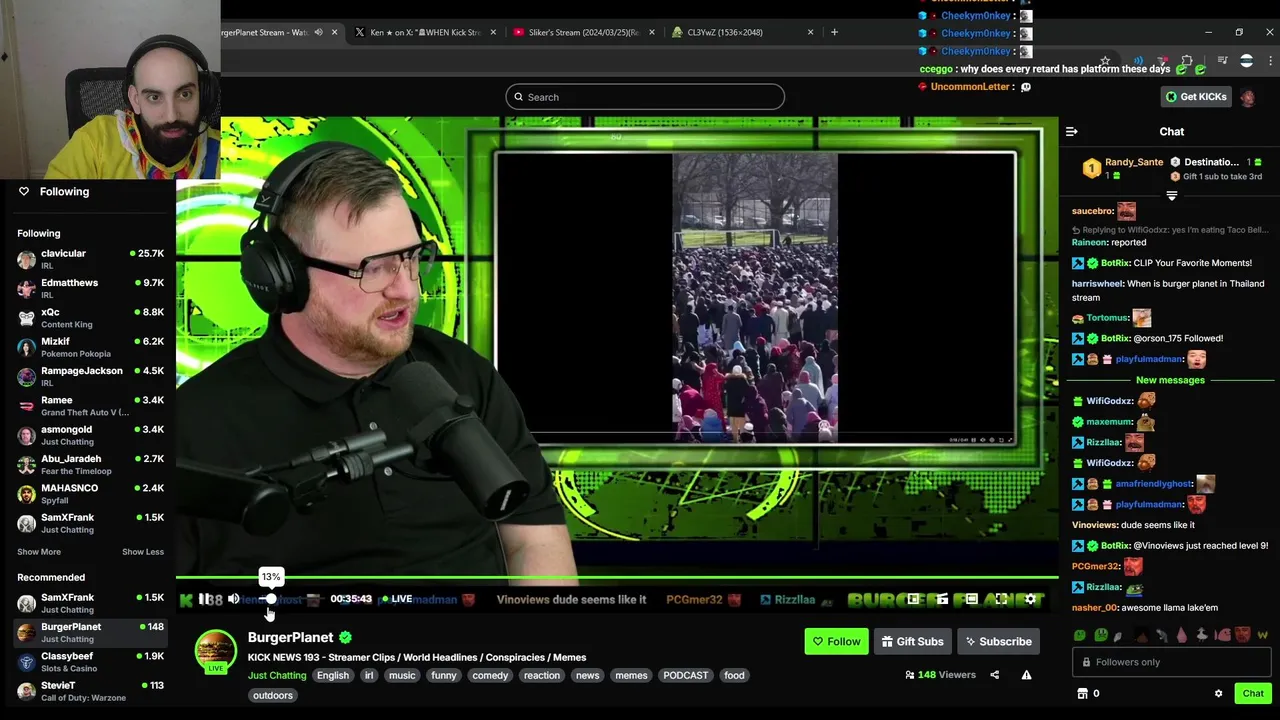Report the stream via the warning triangle icon
Viewport: 1280px width, 720px height.
click(x=1026, y=675)
